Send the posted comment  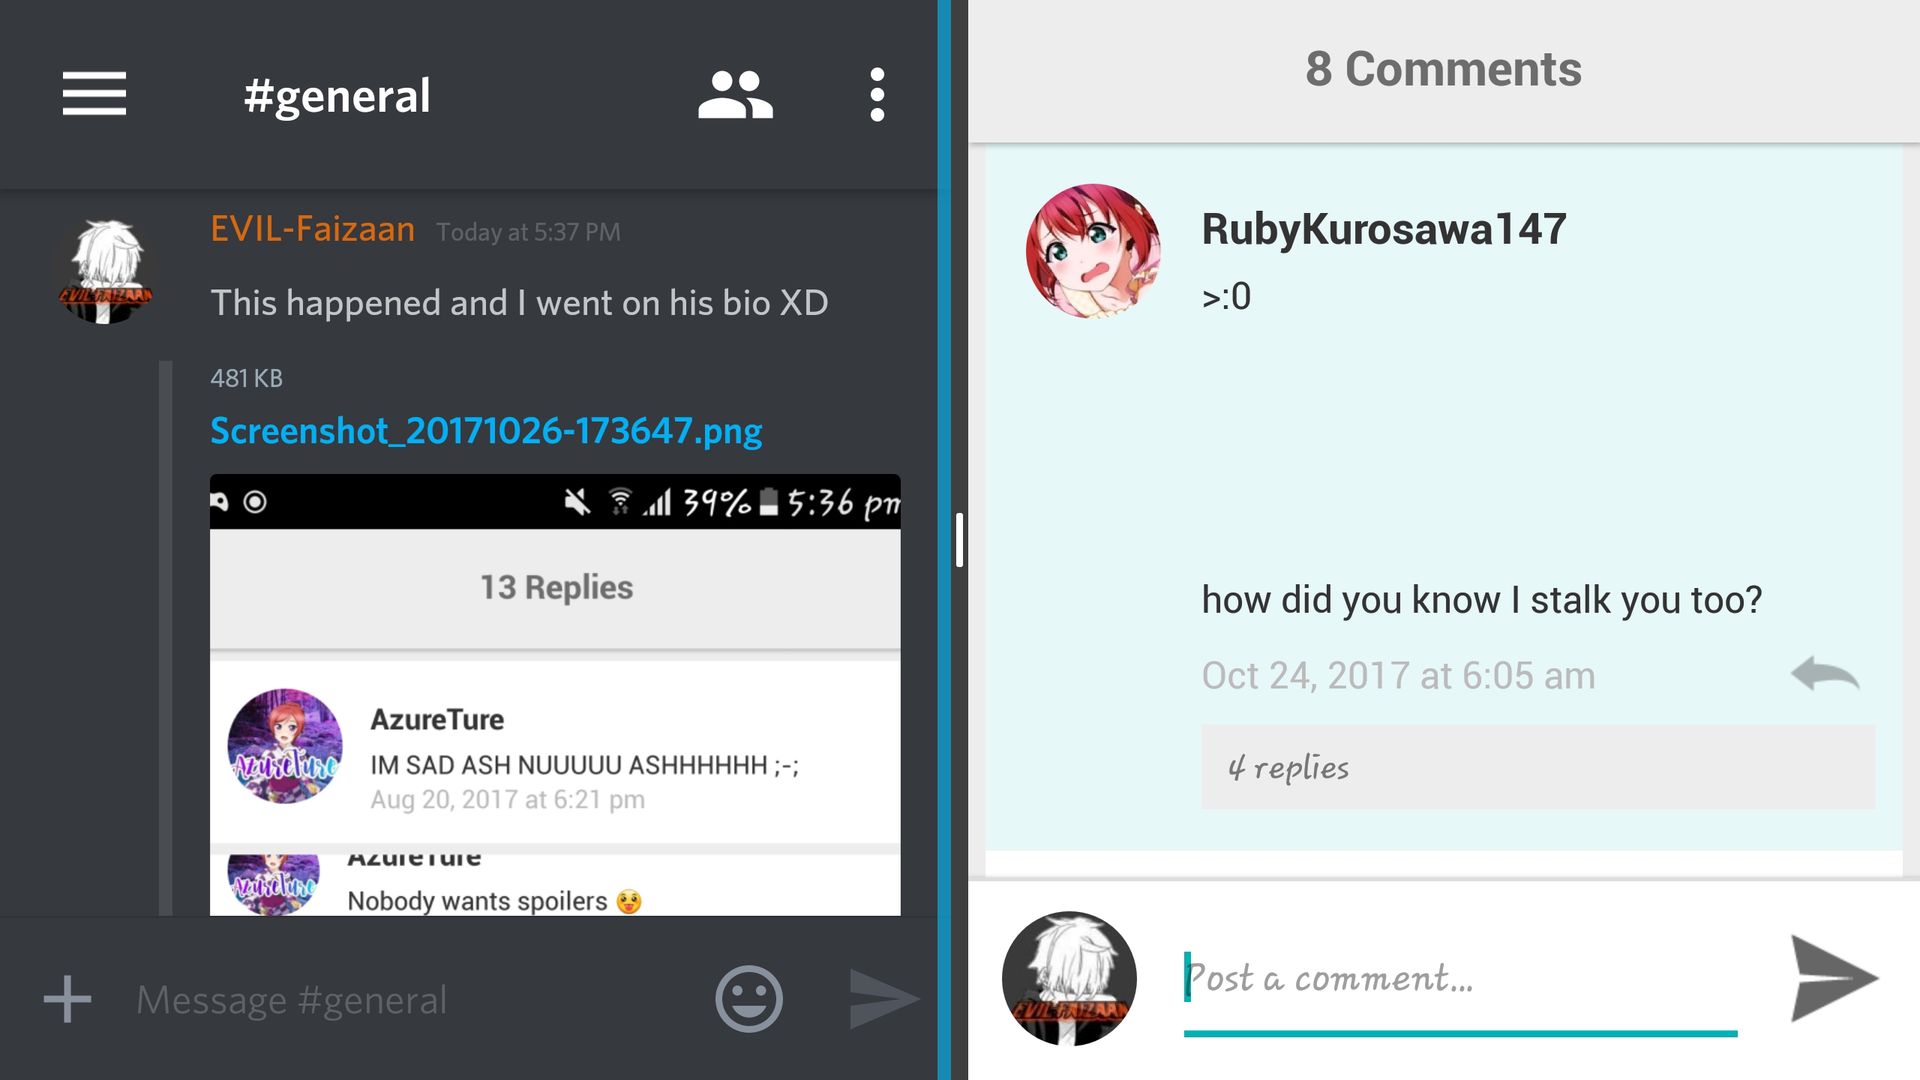1834,978
